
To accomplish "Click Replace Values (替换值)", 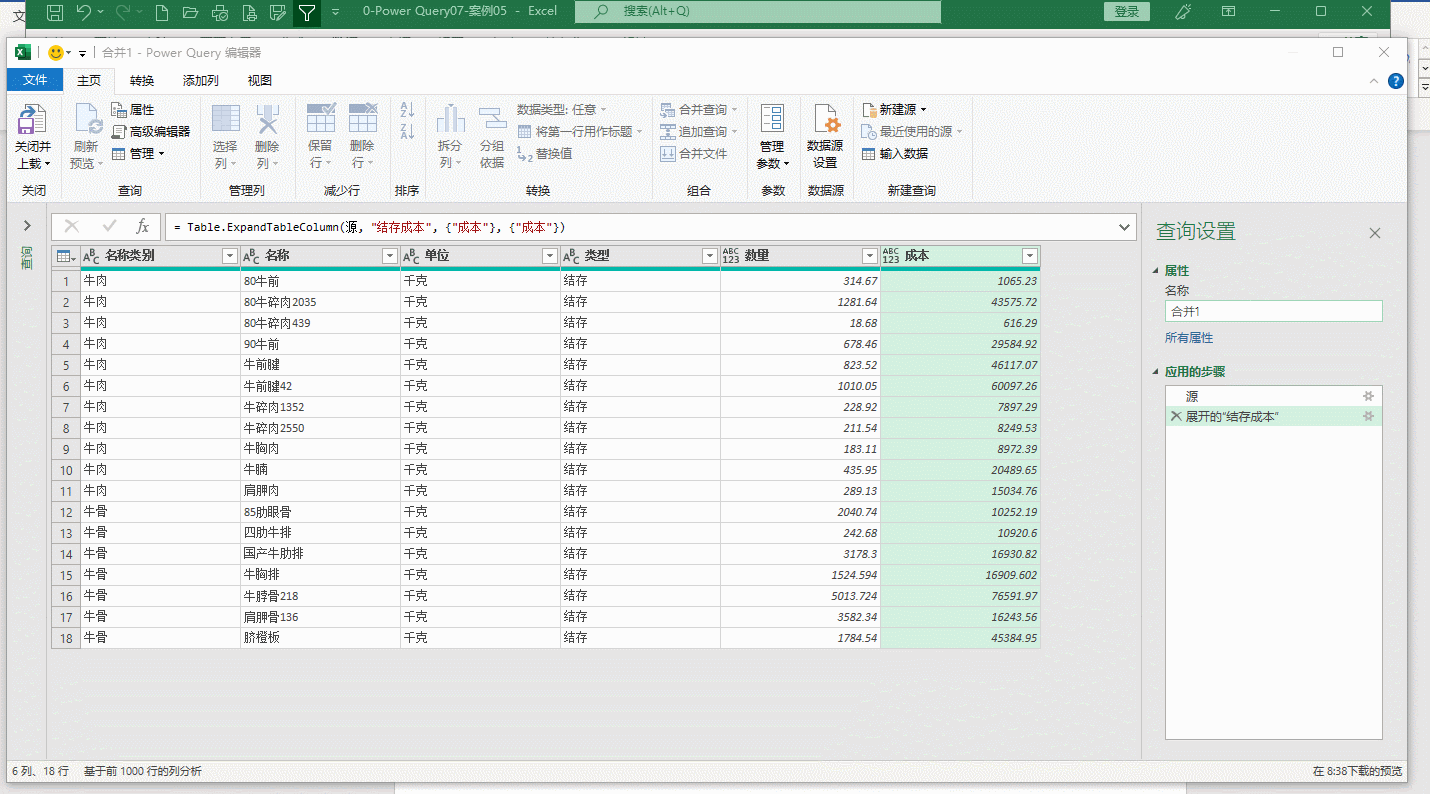I will click(545, 153).
